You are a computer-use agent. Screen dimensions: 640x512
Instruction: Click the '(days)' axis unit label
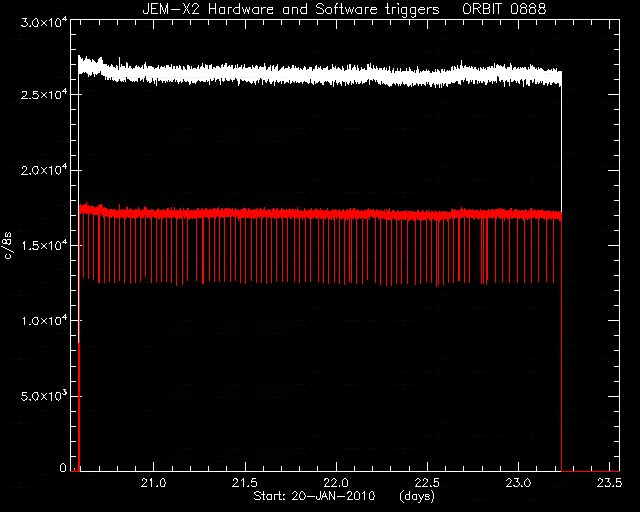(417, 496)
